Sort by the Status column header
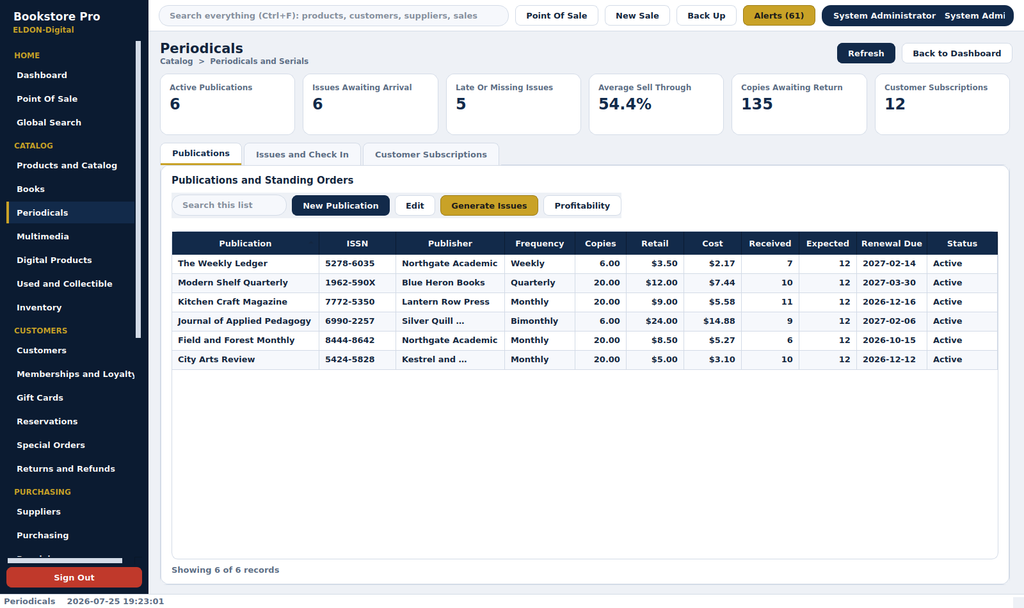Image resolution: width=1024 pixels, height=608 pixels. click(962, 244)
